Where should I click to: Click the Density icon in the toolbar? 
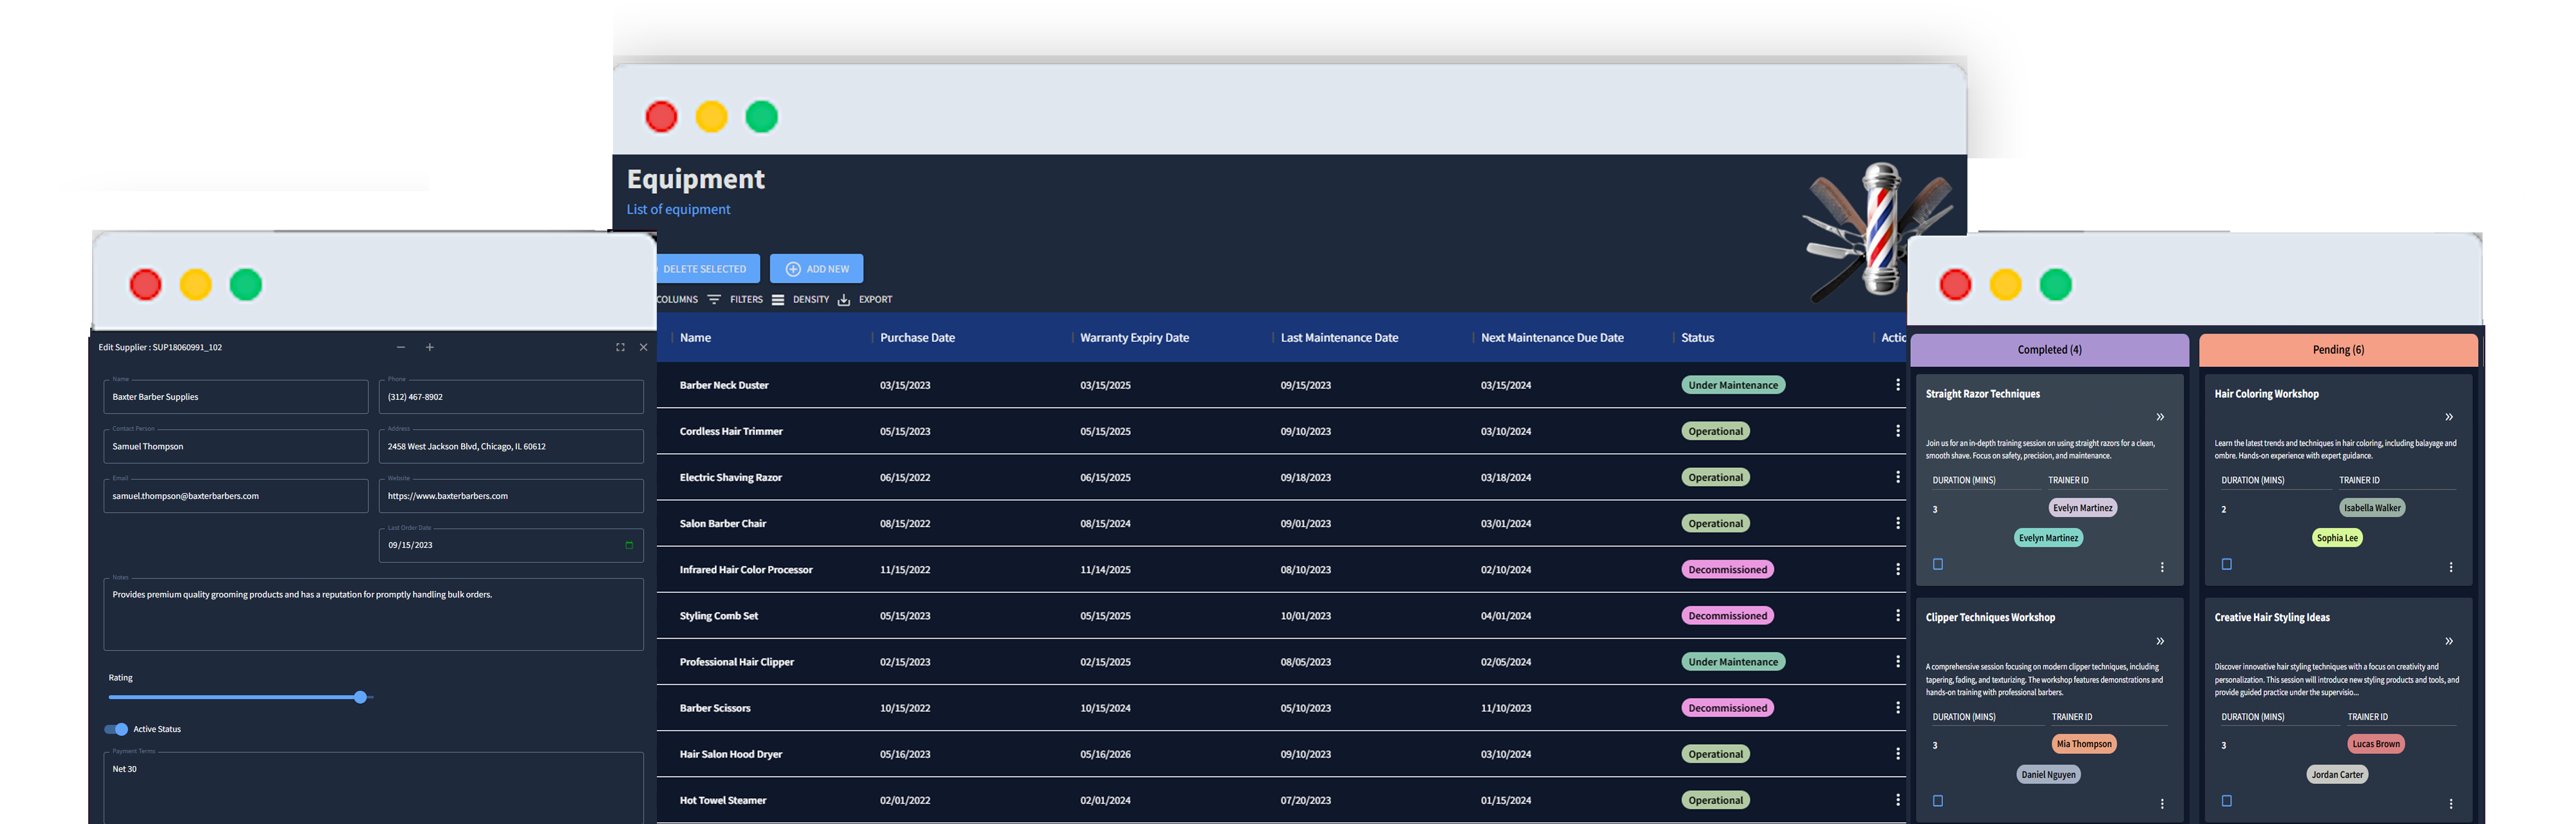[778, 299]
